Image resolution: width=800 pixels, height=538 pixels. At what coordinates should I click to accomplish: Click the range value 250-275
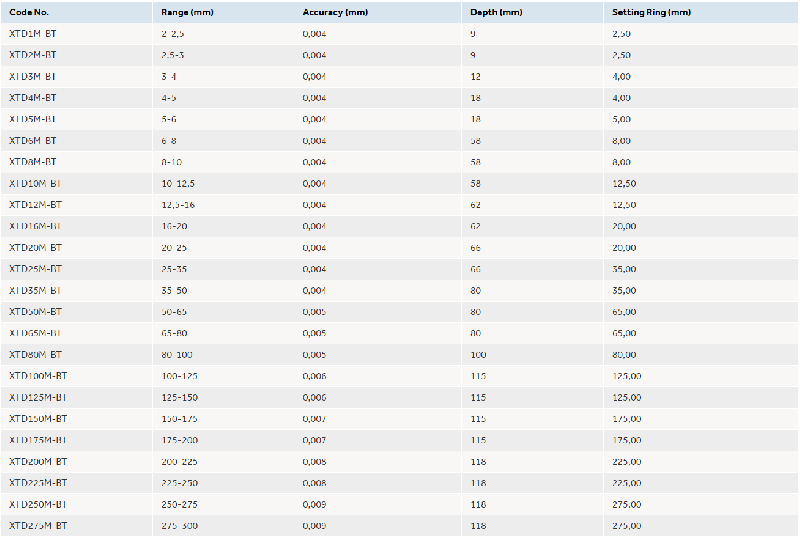coord(178,504)
